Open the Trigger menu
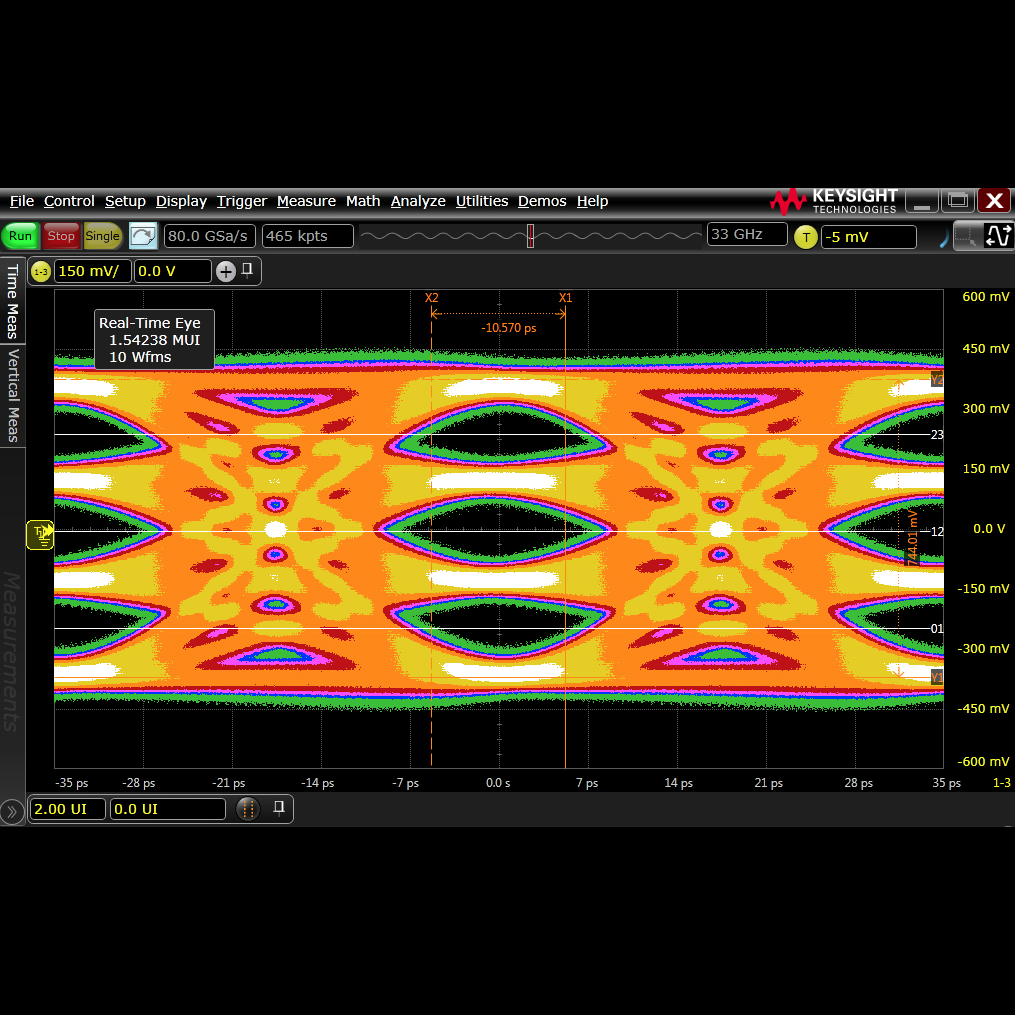Viewport: 1015px width, 1015px height. (x=241, y=201)
